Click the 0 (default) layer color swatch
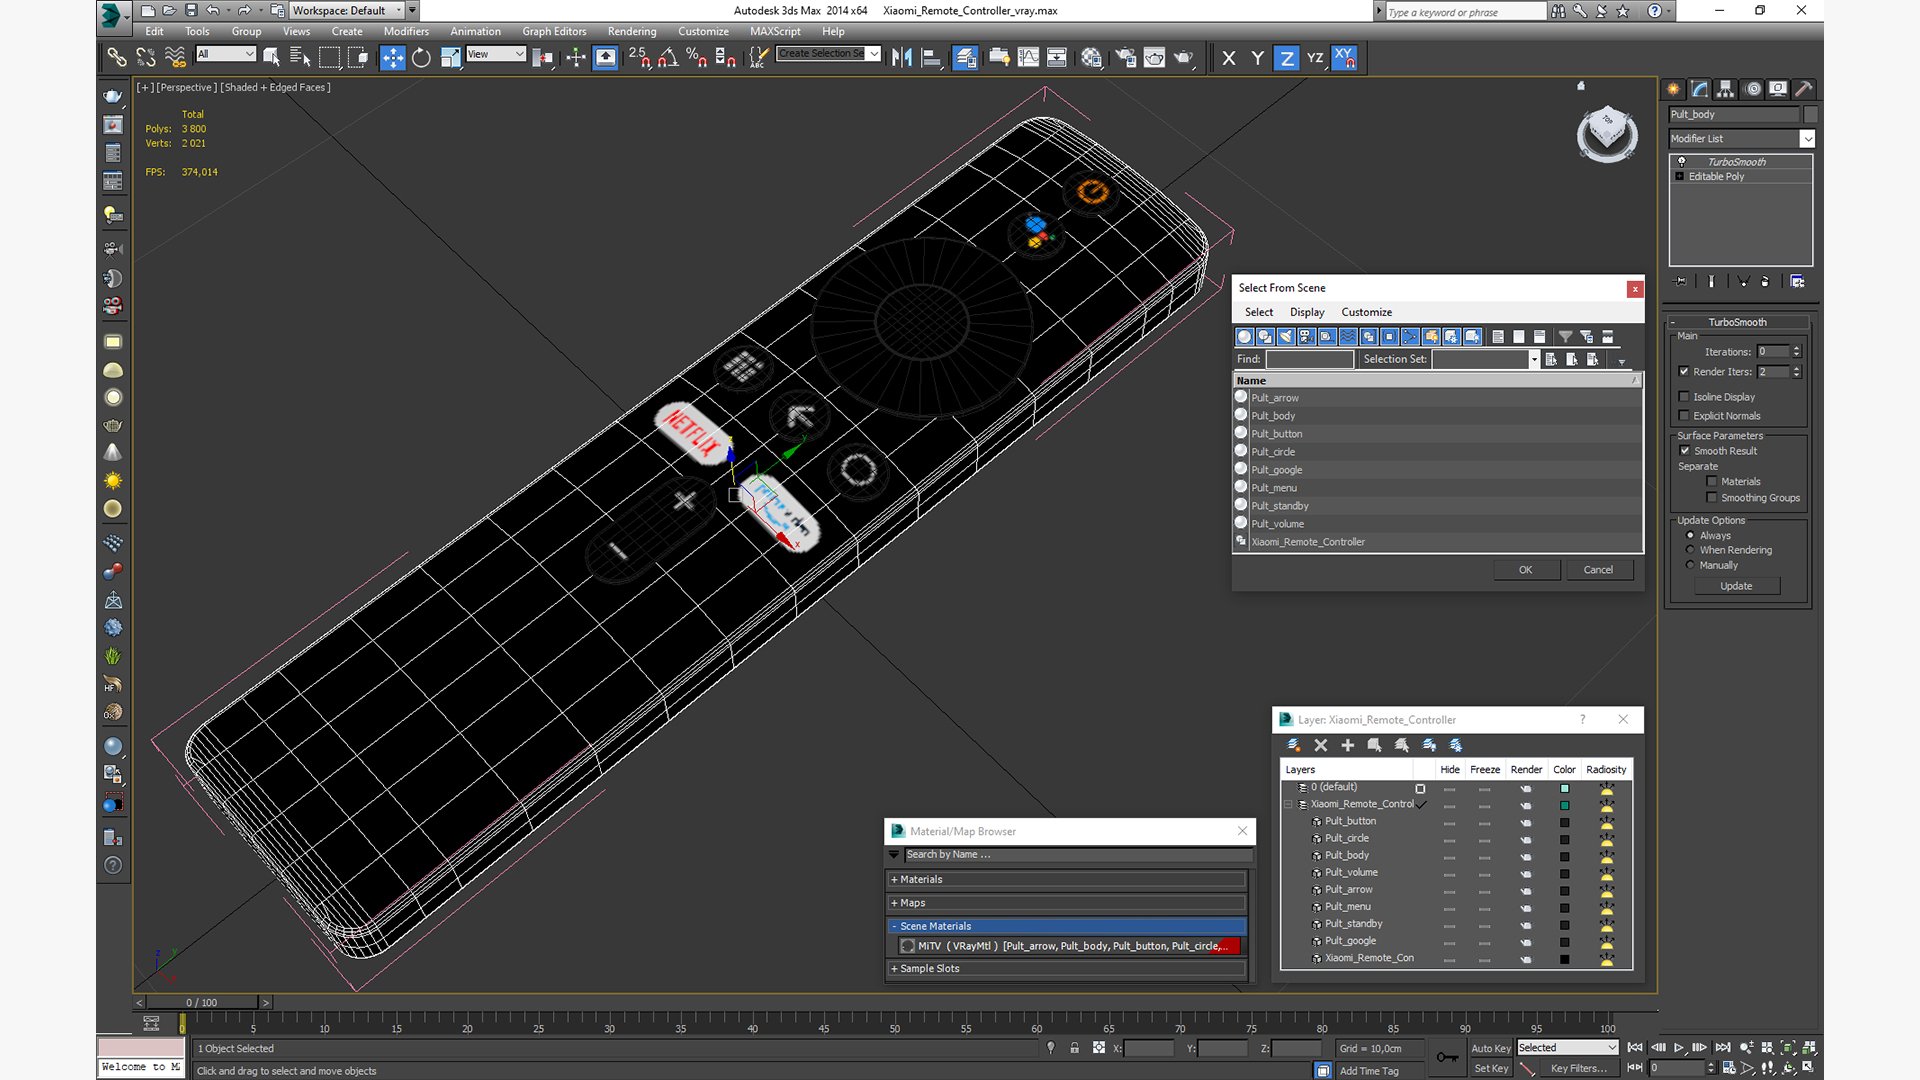Viewport: 1920px width, 1080px height. (1565, 788)
